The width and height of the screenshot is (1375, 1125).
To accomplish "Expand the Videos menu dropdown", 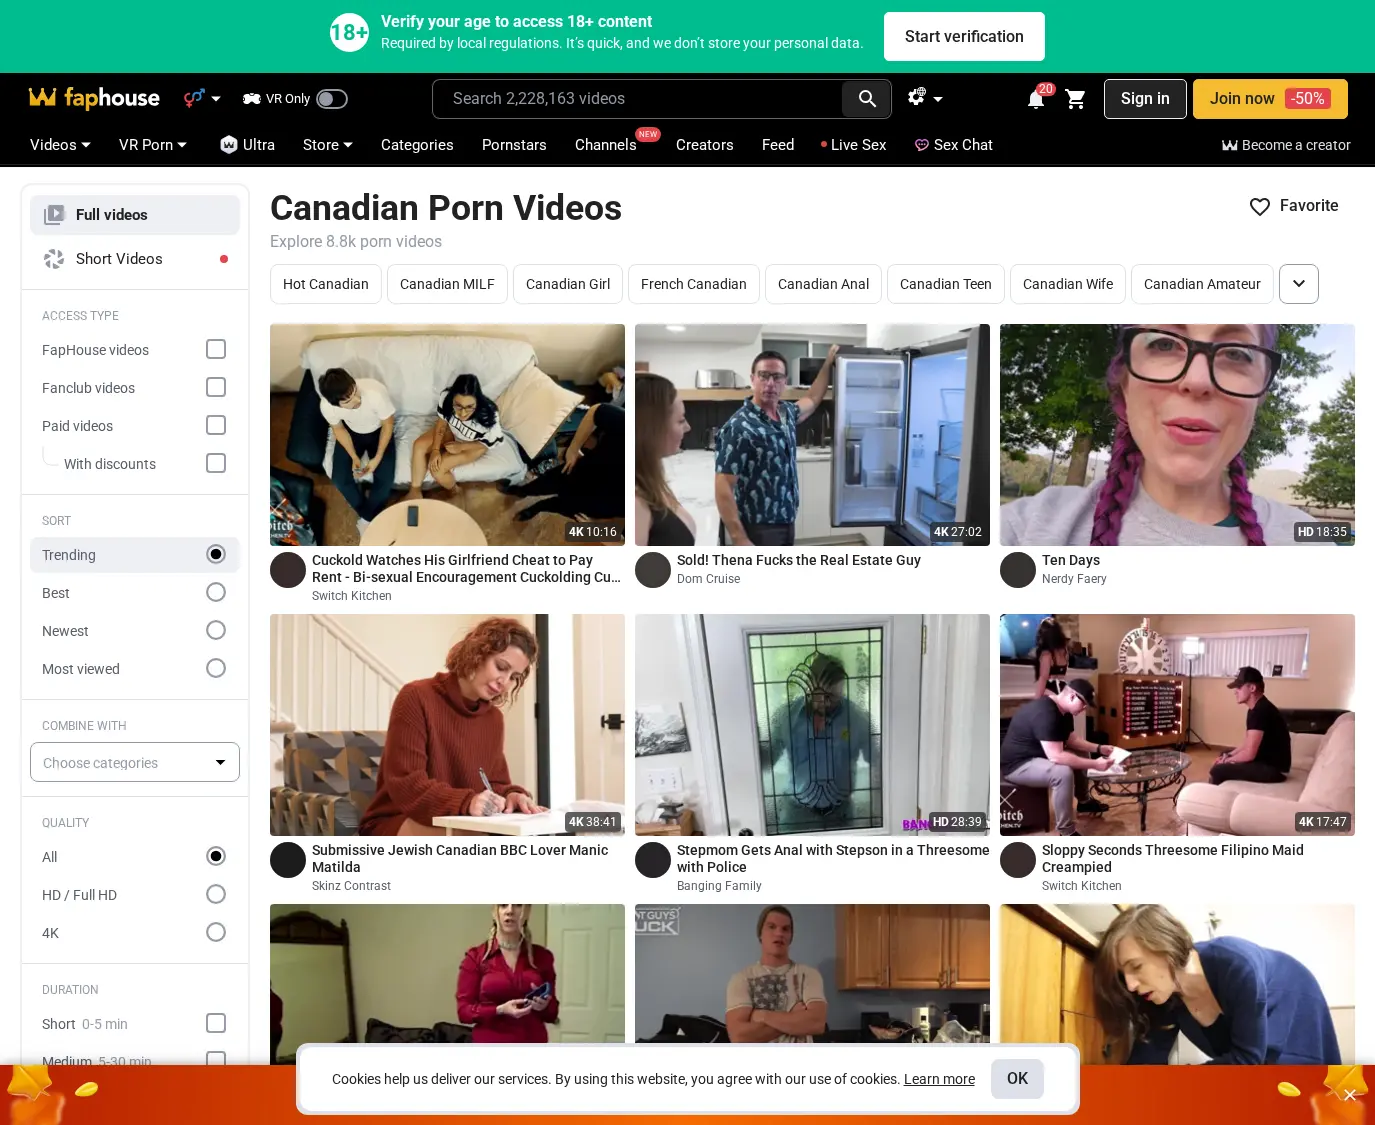I will [60, 145].
